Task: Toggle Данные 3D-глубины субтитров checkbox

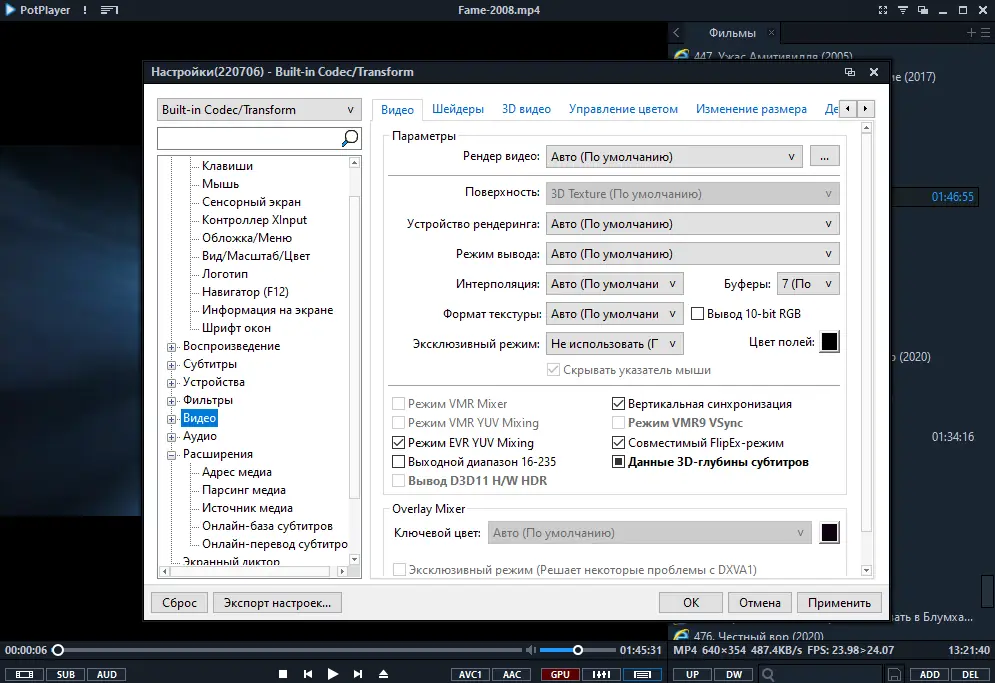Action: 618,461
